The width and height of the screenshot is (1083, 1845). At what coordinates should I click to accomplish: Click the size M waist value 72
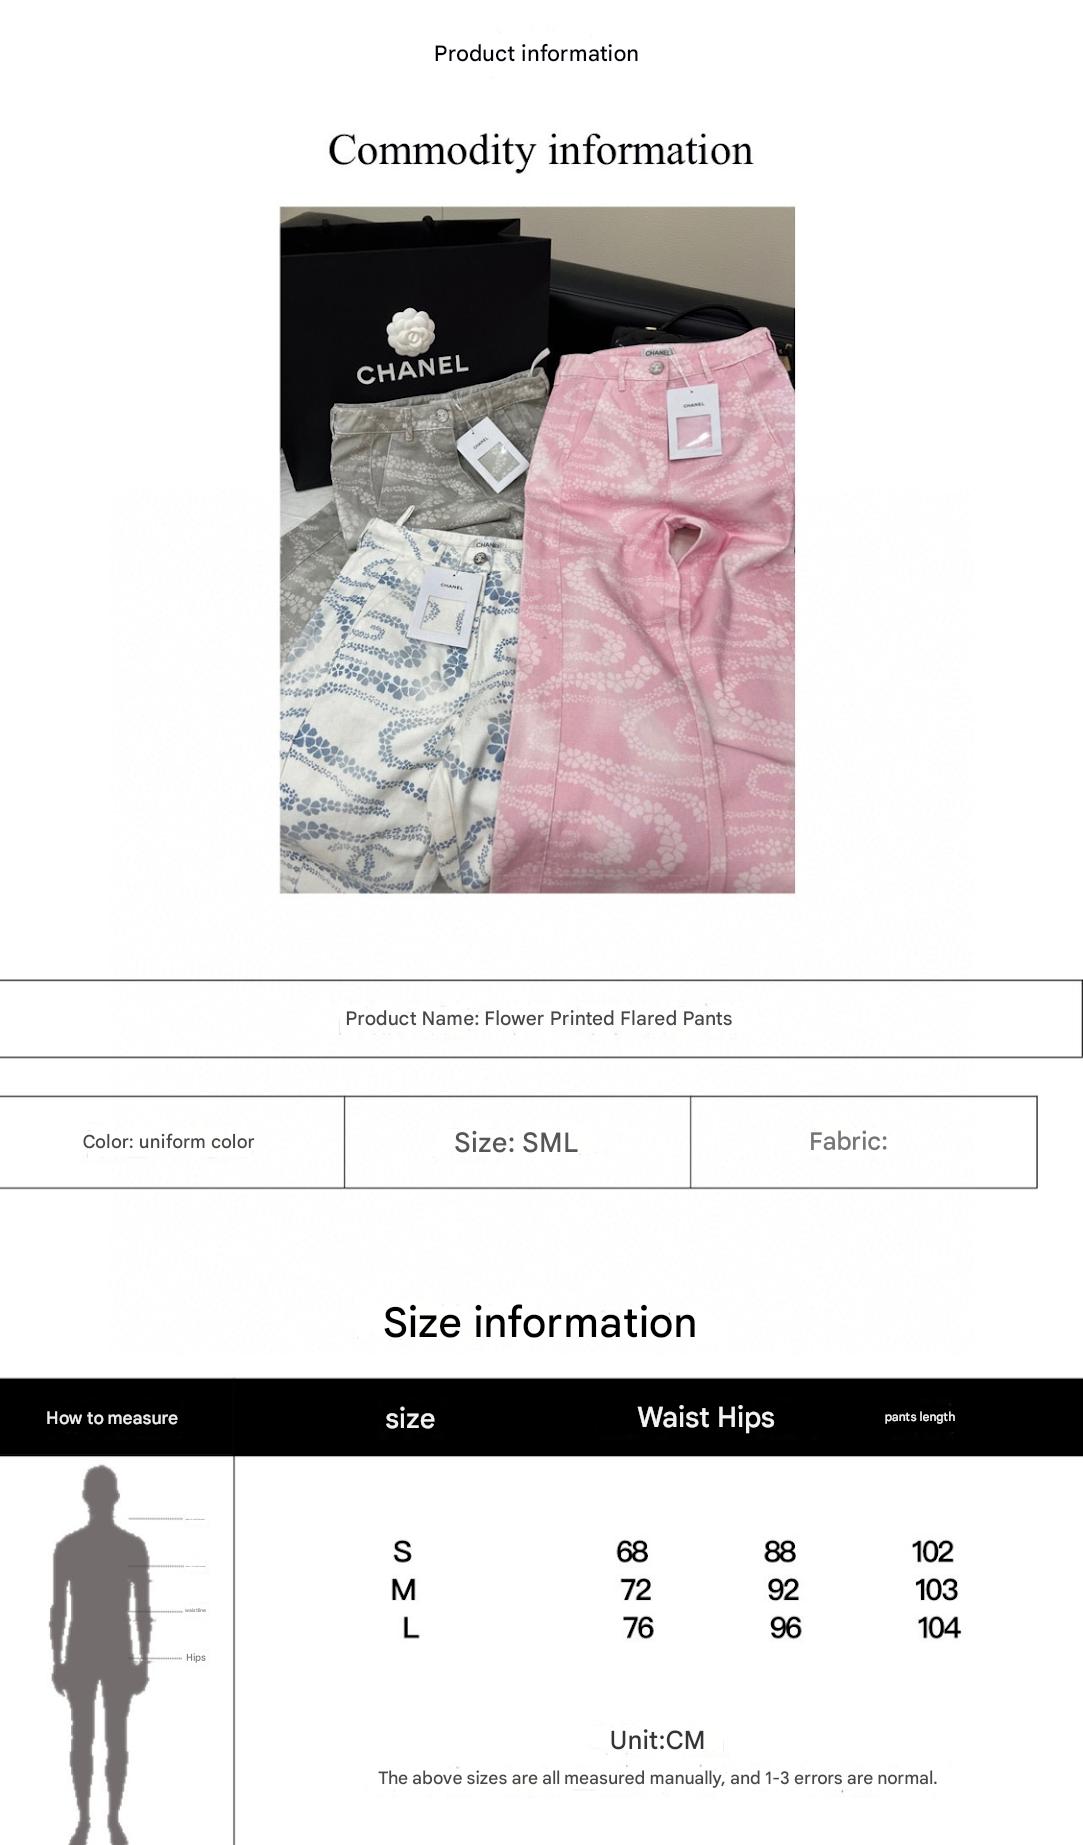[x=635, y=1589]
